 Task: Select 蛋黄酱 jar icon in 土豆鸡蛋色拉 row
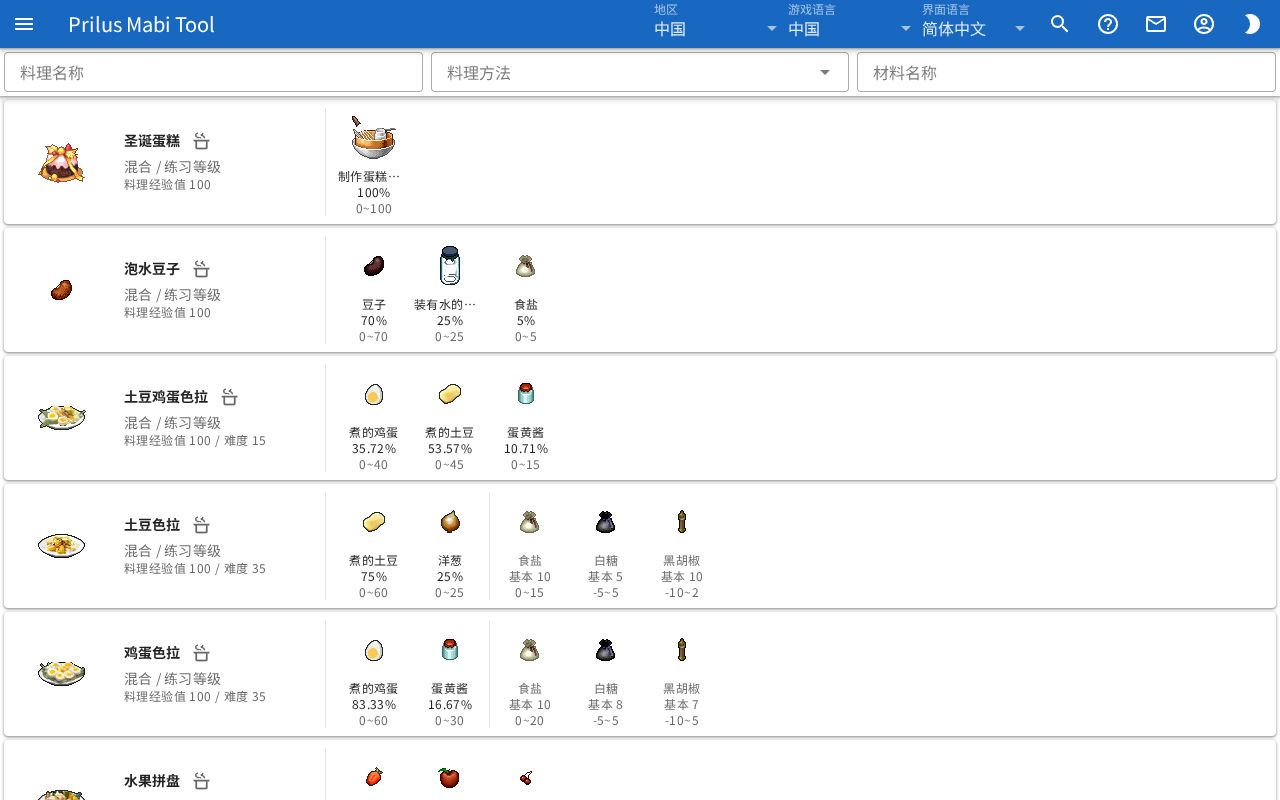tap(526, 394)
